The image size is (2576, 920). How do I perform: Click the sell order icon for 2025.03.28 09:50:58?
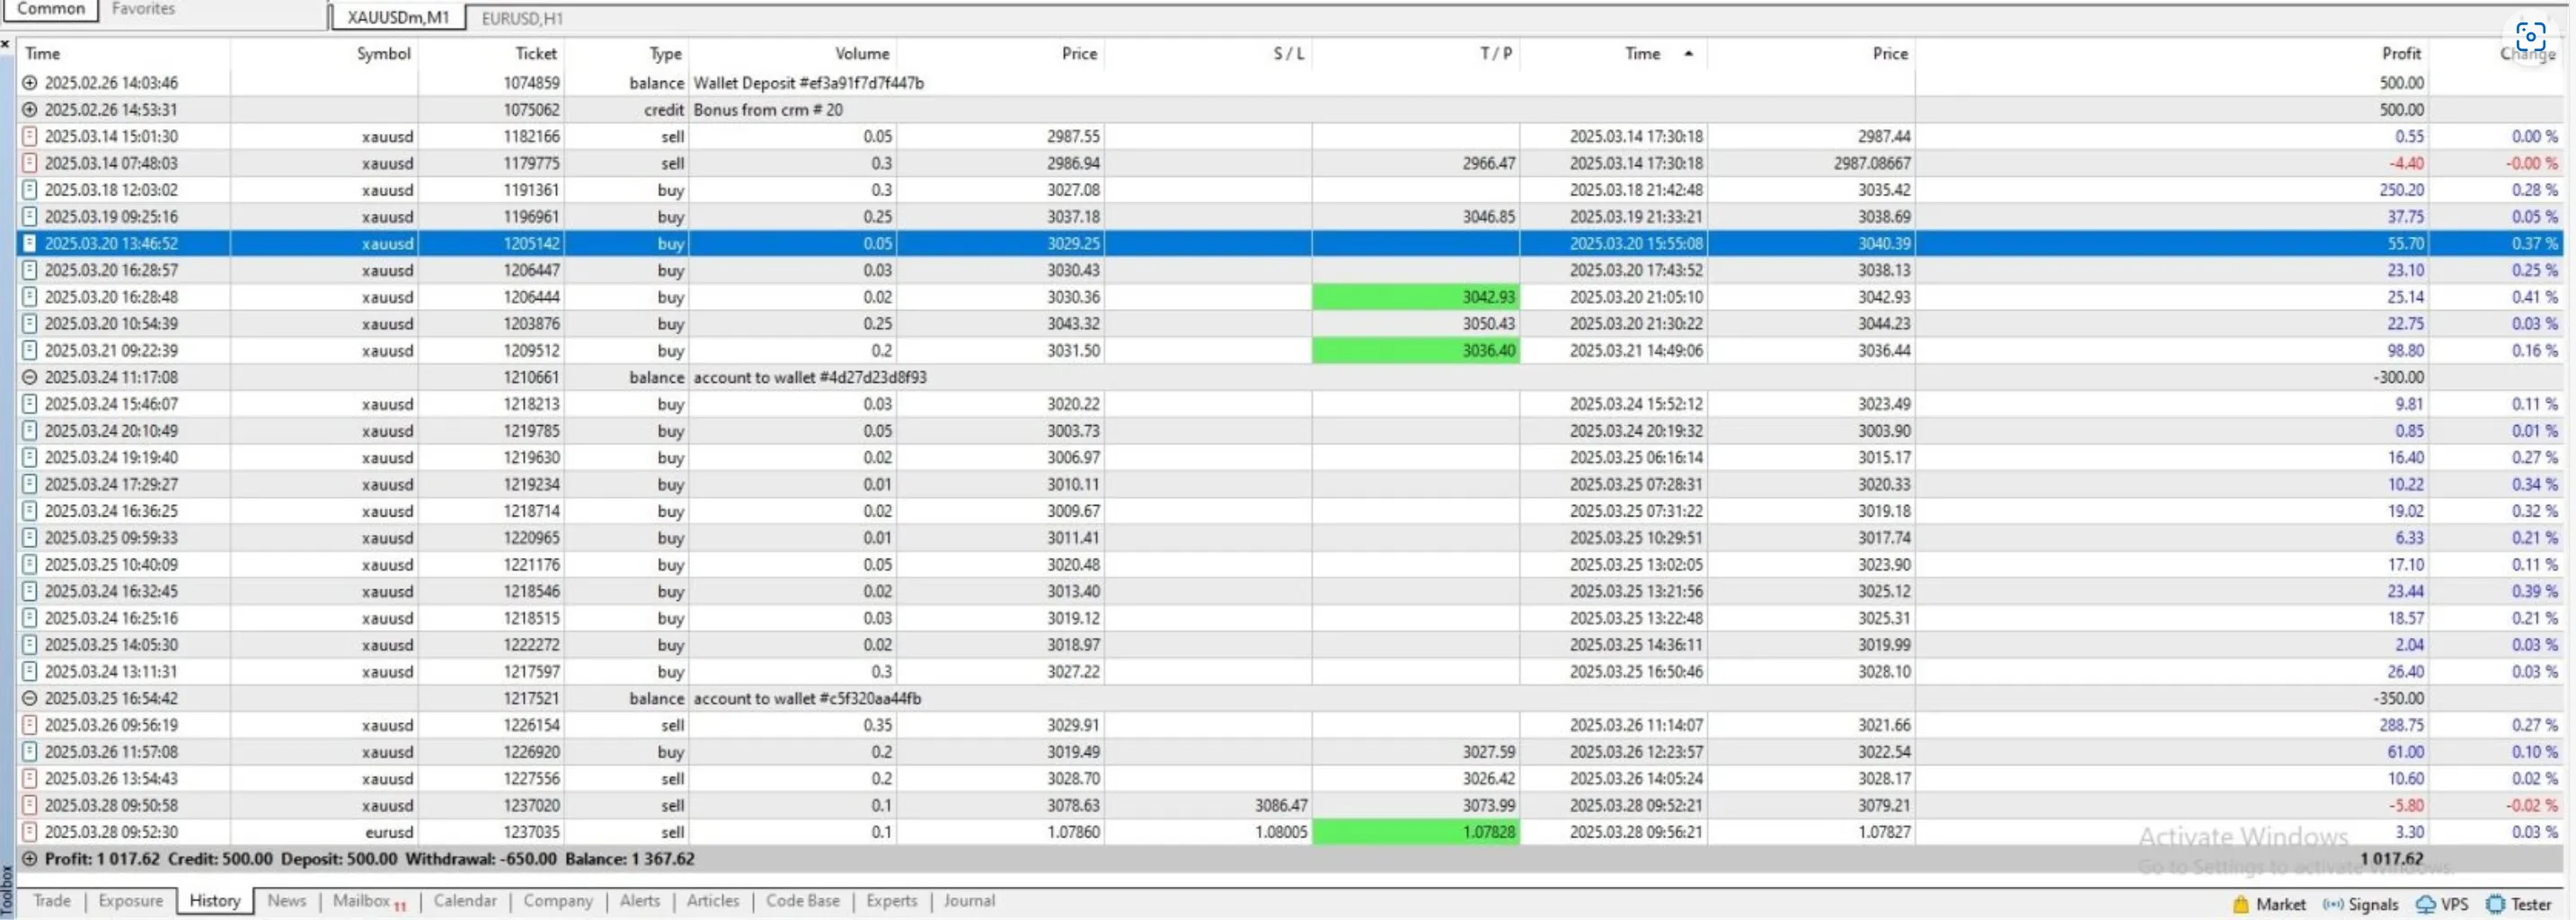[30, 805]
